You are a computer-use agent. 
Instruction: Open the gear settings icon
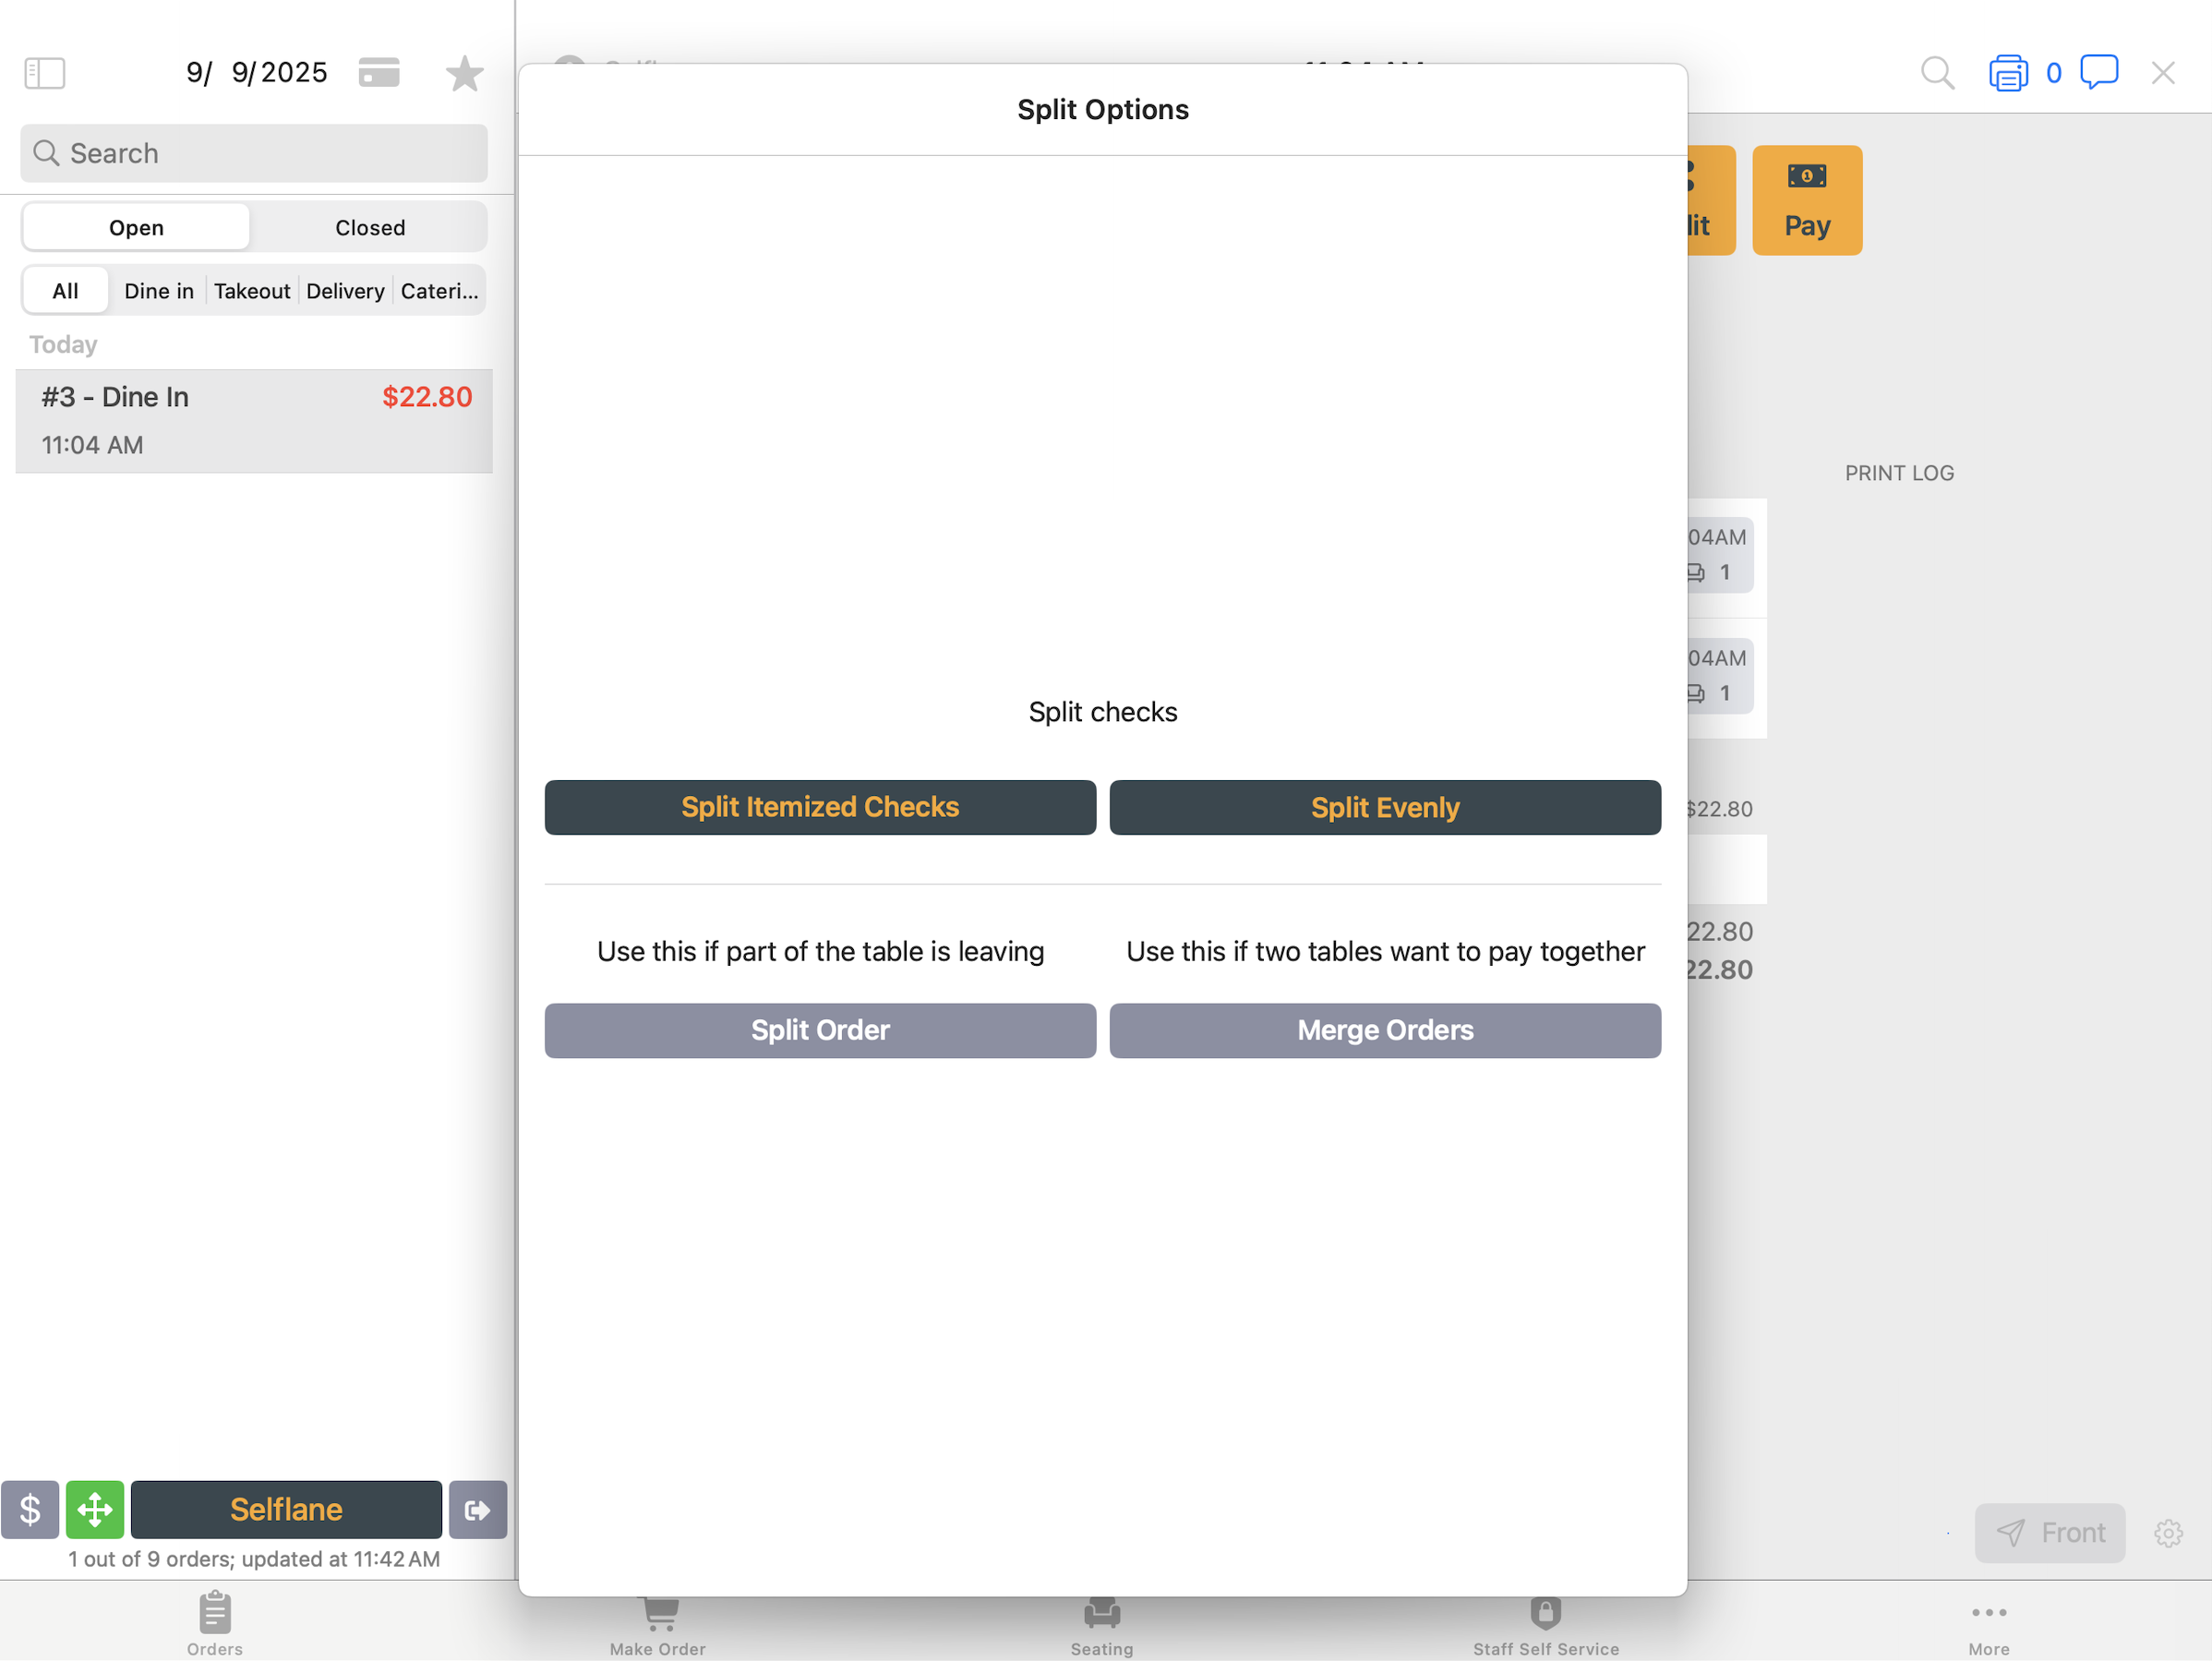[x=2167, y=1532]
